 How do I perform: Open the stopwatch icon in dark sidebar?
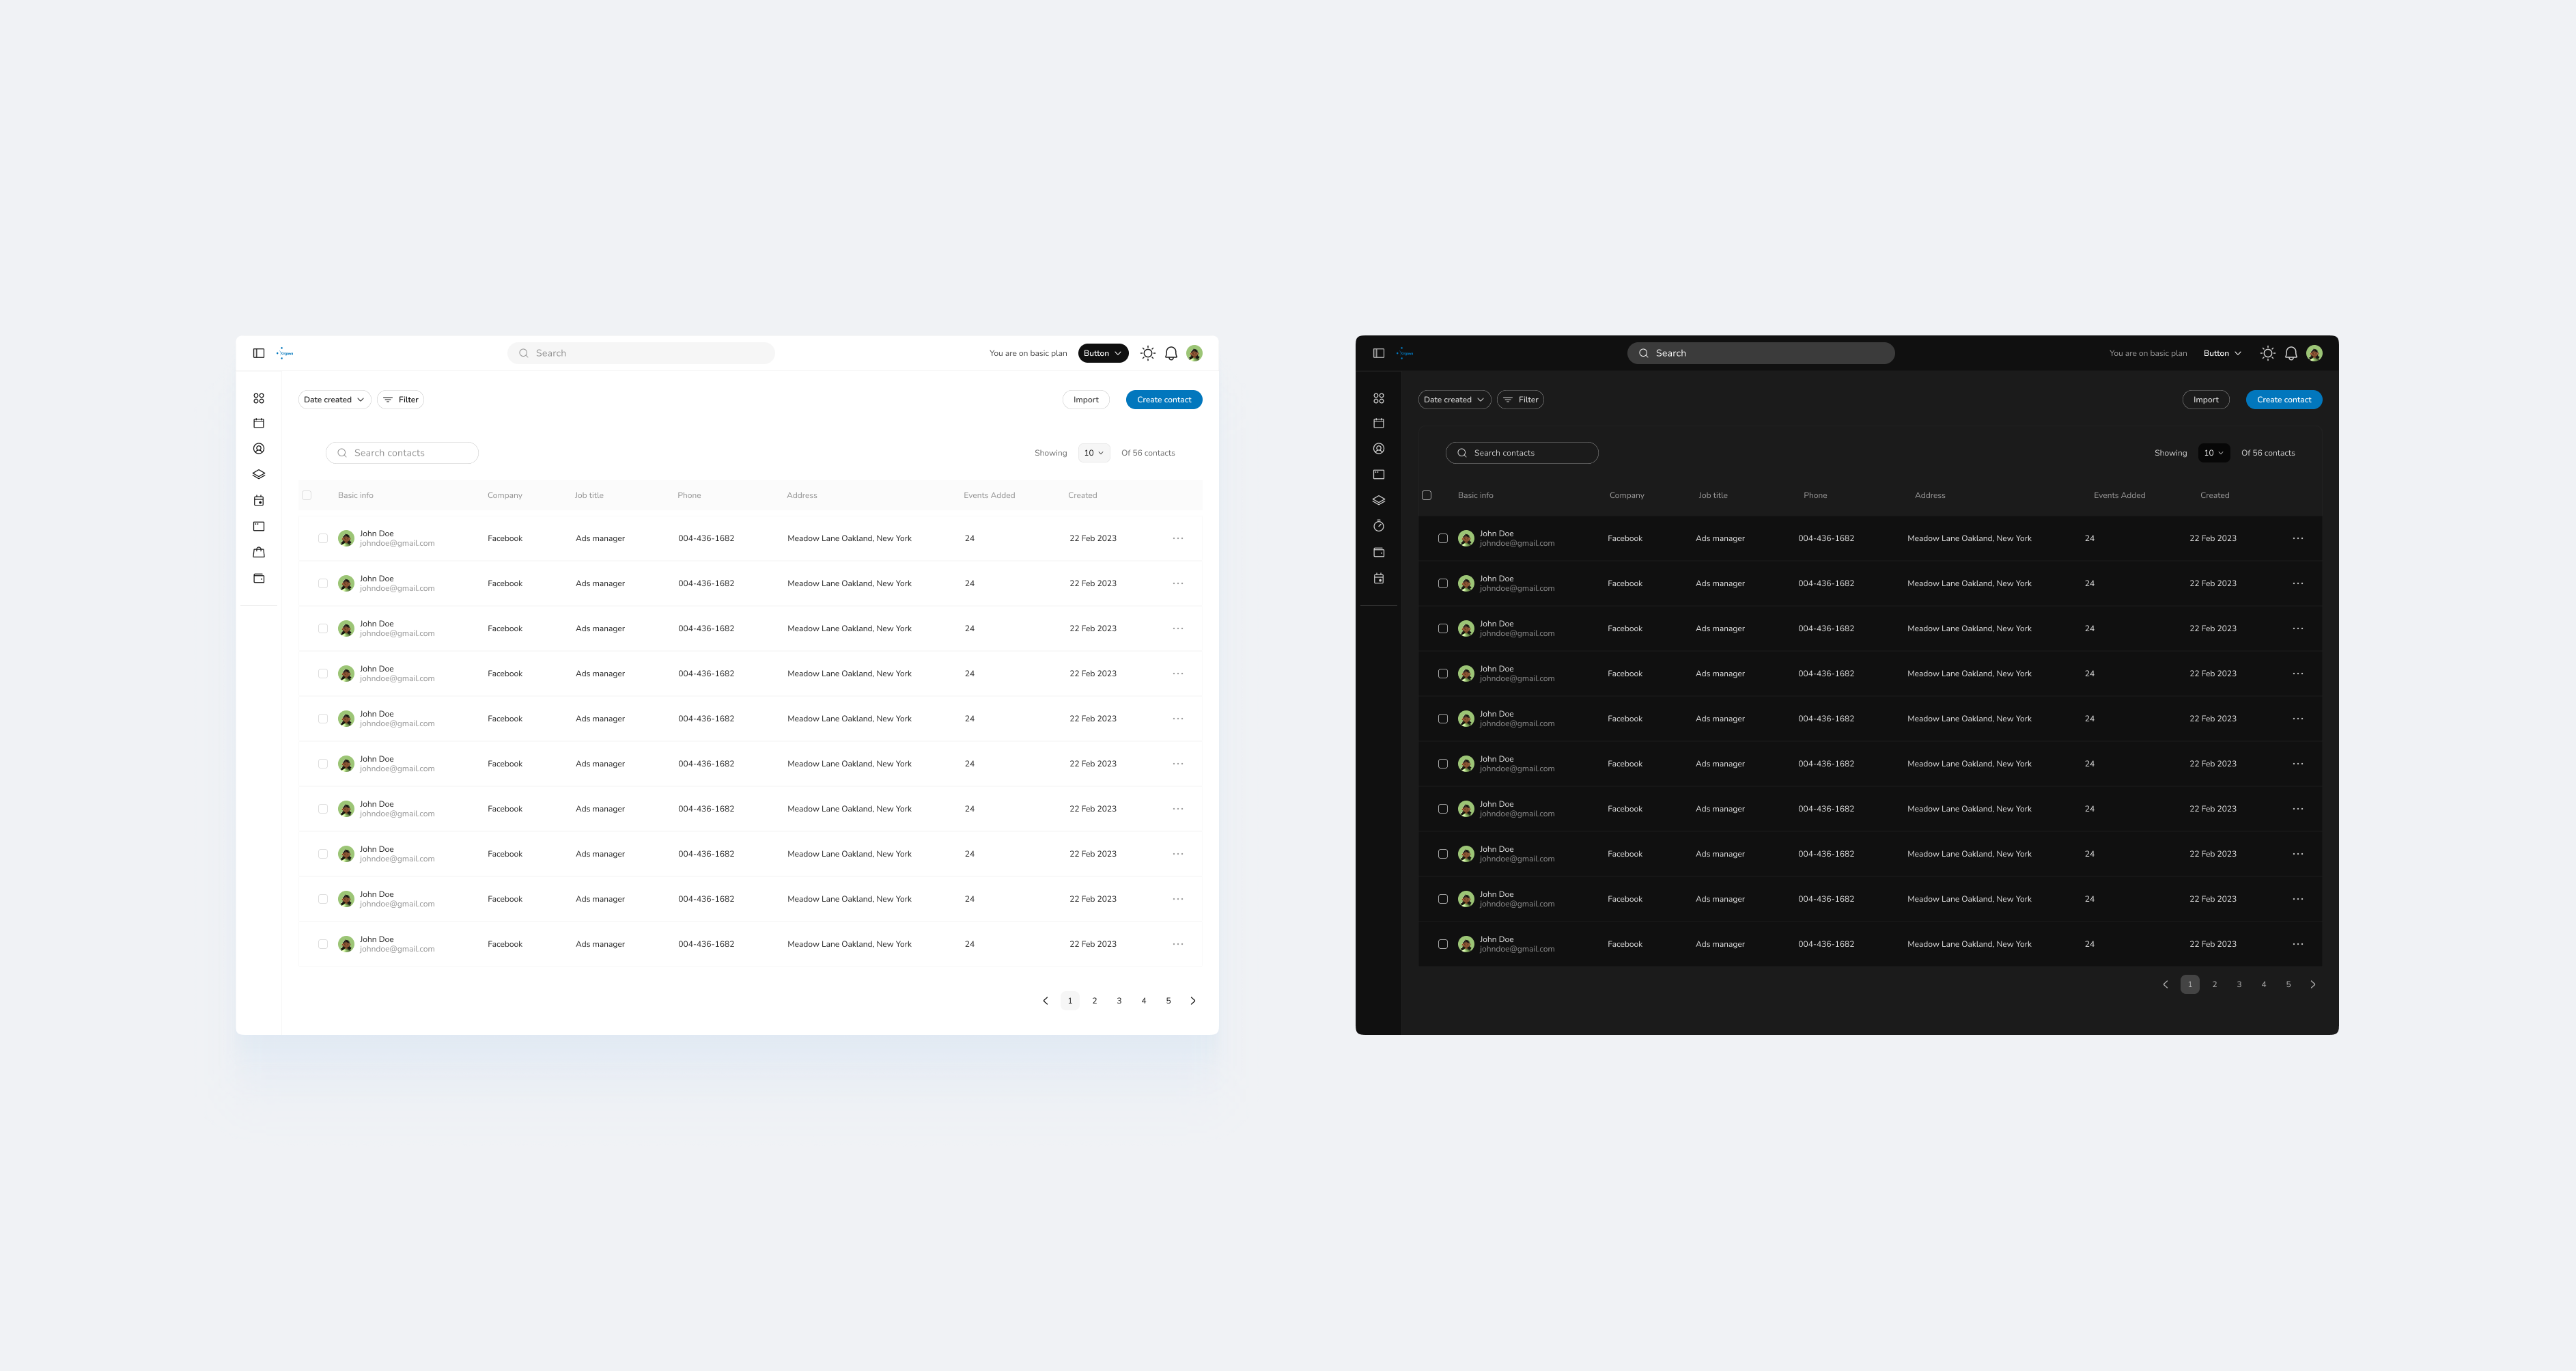(x=1378, y=526)
